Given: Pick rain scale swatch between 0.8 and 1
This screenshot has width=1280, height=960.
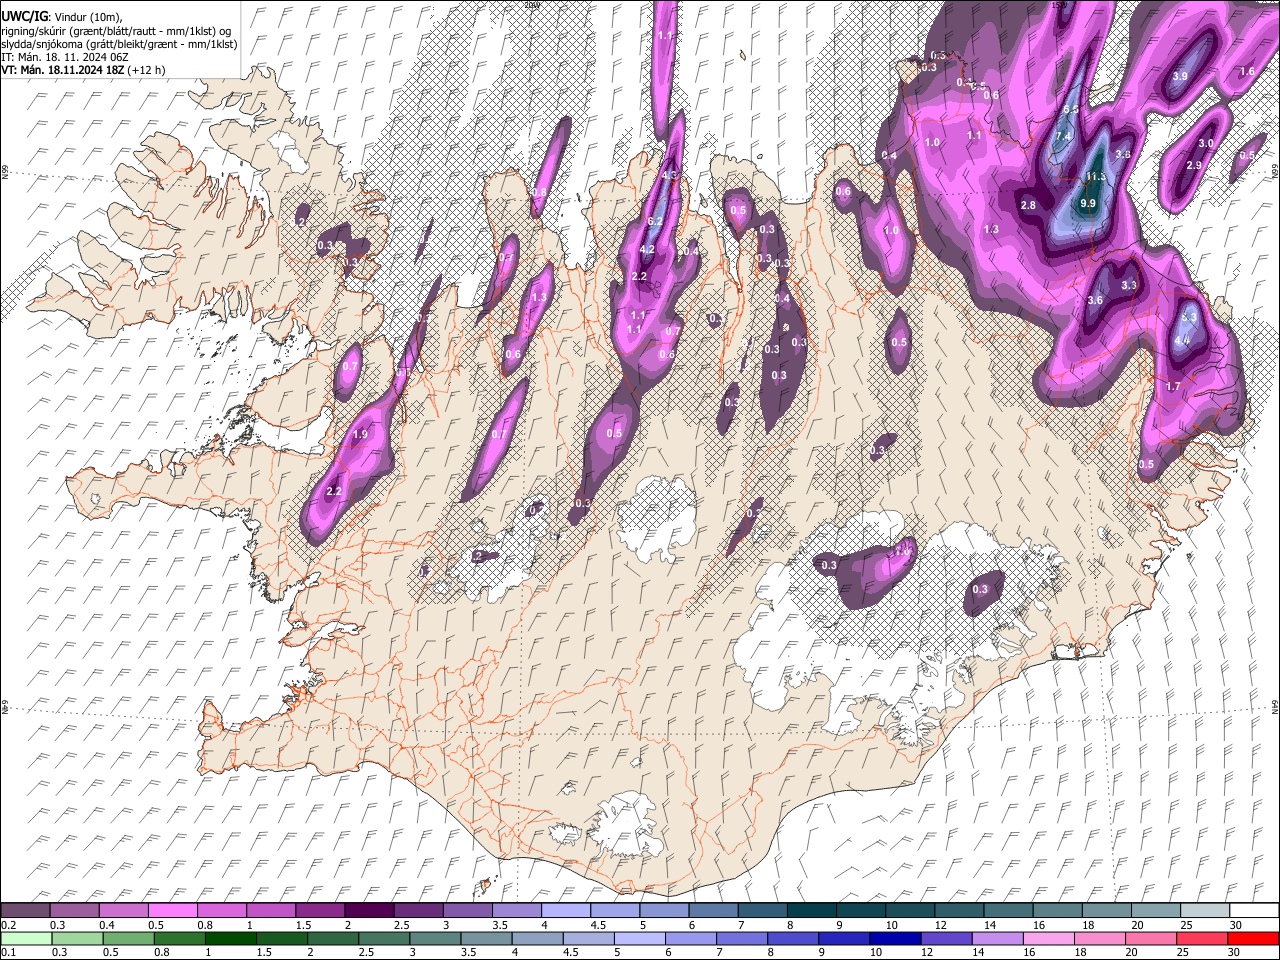Looking at the screenshot, I should (179, 938).
